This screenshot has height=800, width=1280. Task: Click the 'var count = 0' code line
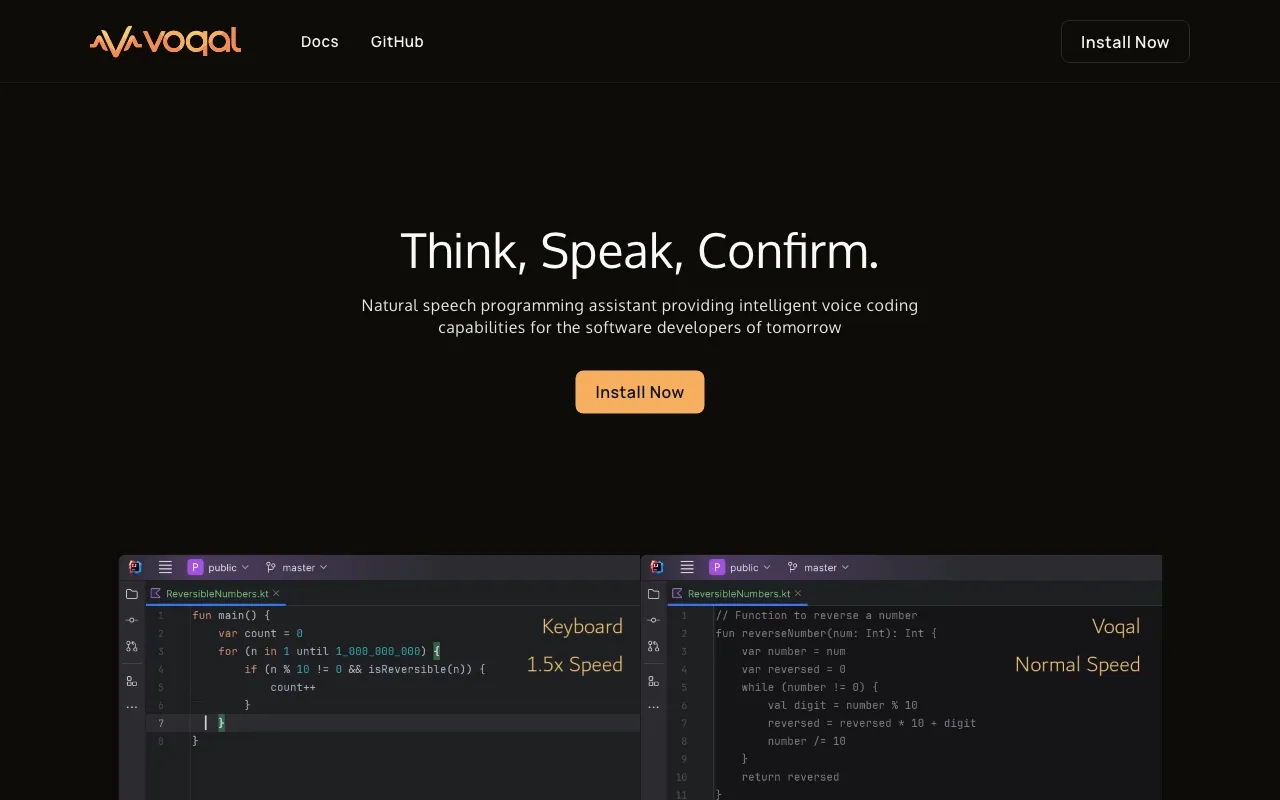pos(260,633)
